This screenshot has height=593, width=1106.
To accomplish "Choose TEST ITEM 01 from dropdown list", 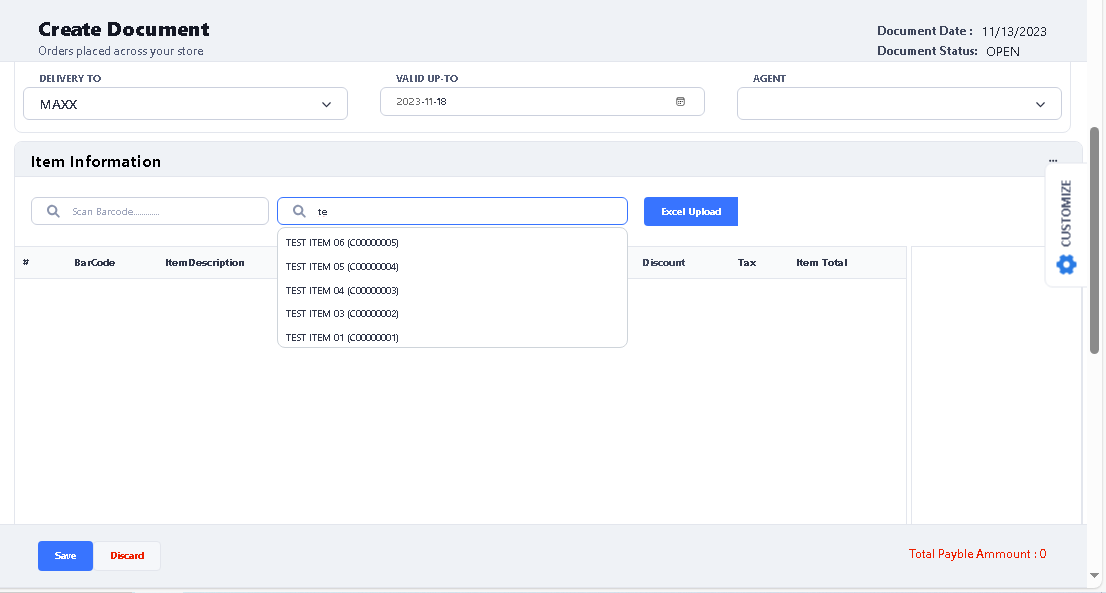I will tap(342, 338).
